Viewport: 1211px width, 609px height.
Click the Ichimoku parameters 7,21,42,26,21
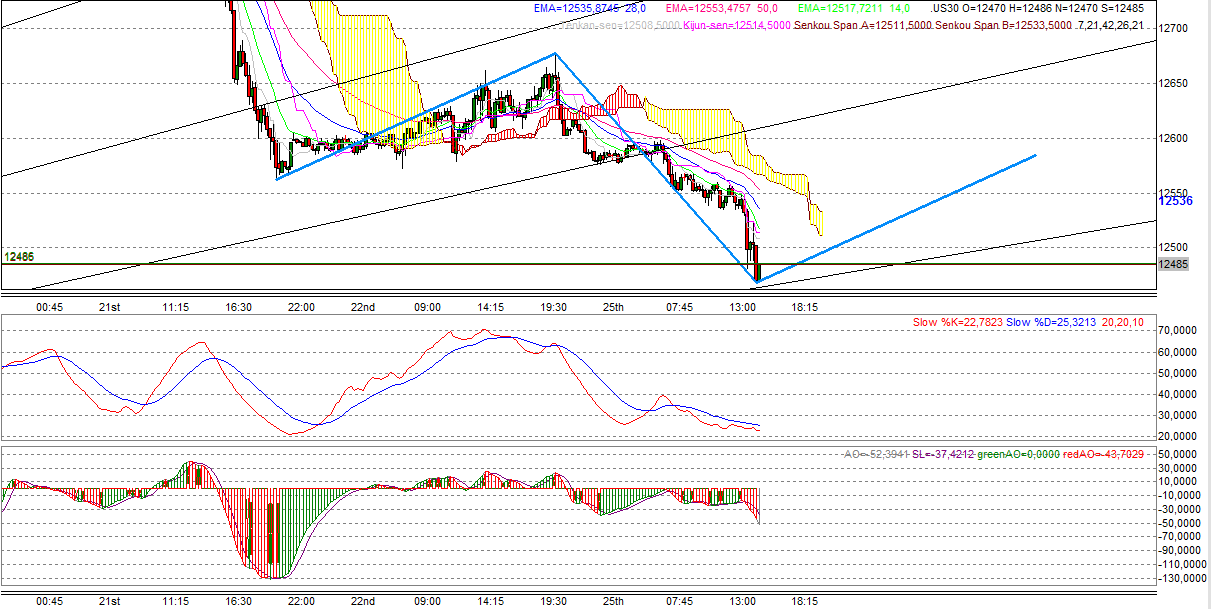pyautogui.click(x=1111, y=24)
